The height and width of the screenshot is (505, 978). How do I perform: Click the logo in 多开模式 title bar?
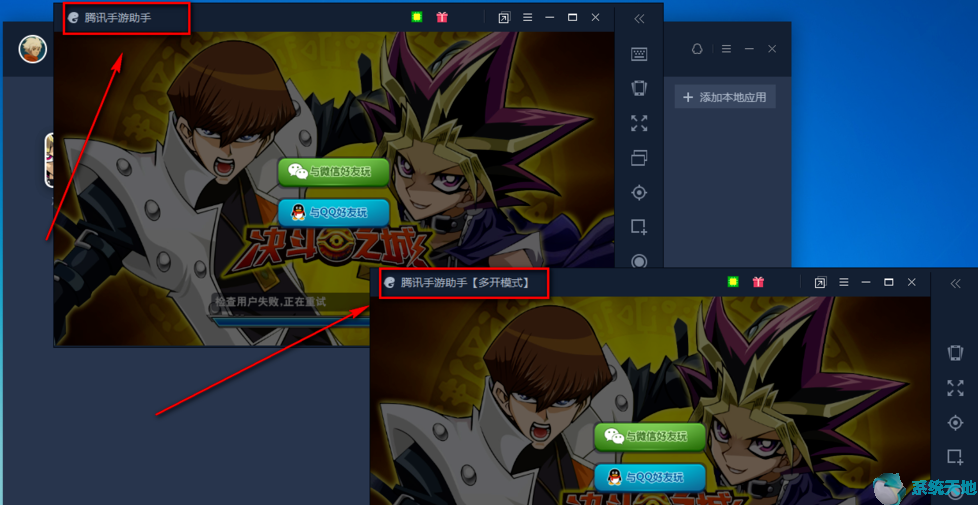click(x=390, y=283)
